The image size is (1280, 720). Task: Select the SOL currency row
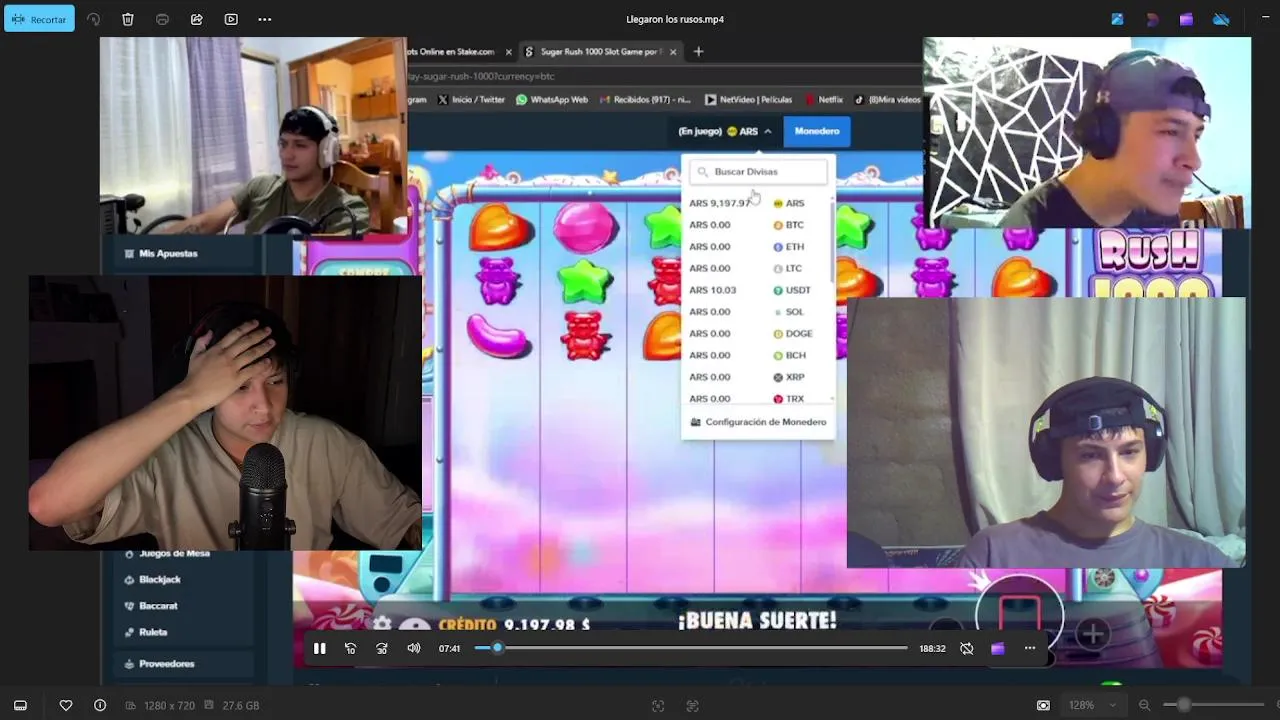tap(757, 312)
